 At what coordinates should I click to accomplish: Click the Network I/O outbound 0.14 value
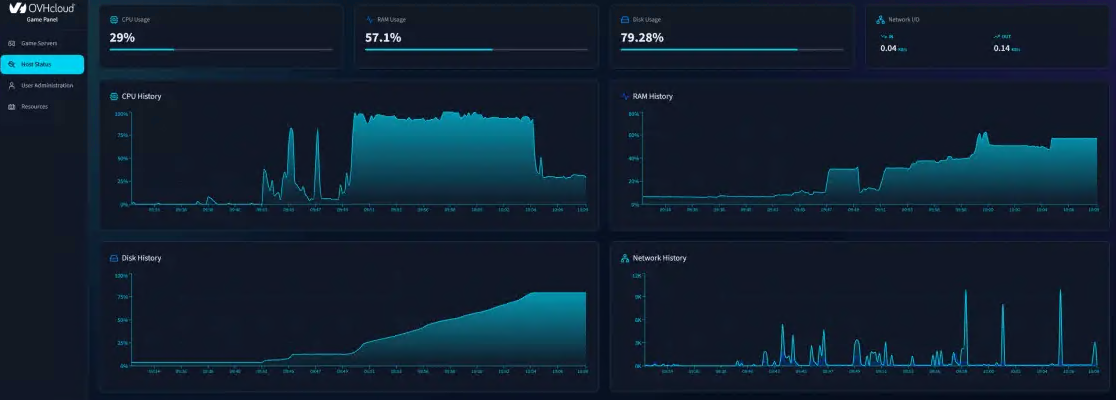click(x=1001, y=48)
